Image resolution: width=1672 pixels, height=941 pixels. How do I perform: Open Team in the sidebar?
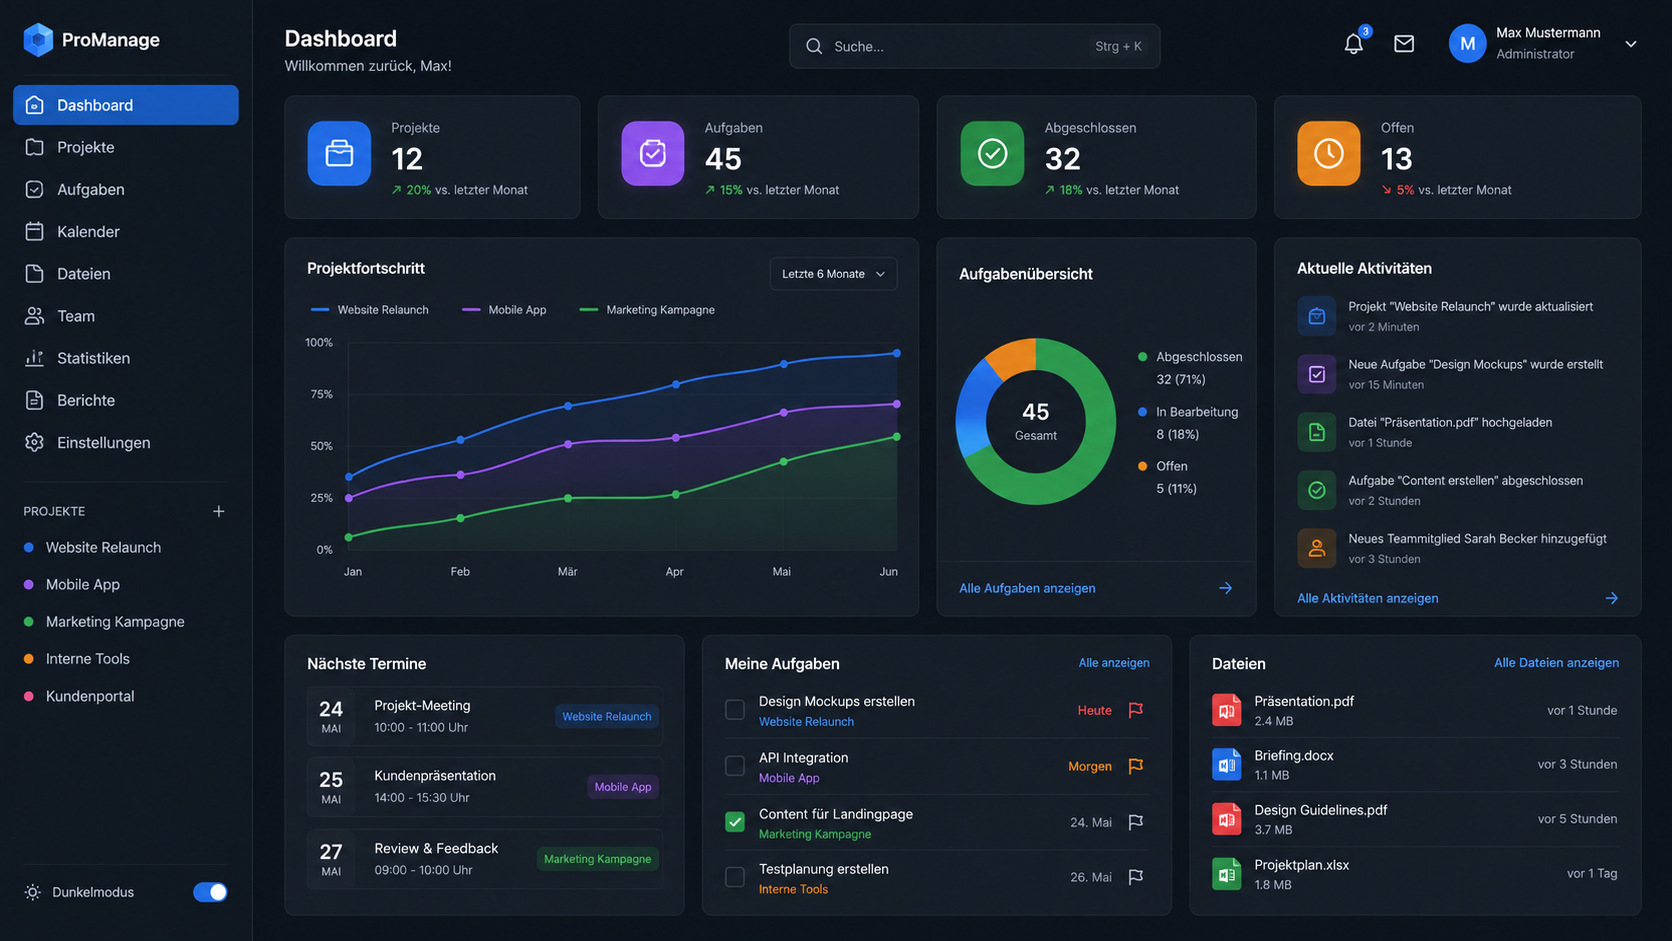click(126, 316)
